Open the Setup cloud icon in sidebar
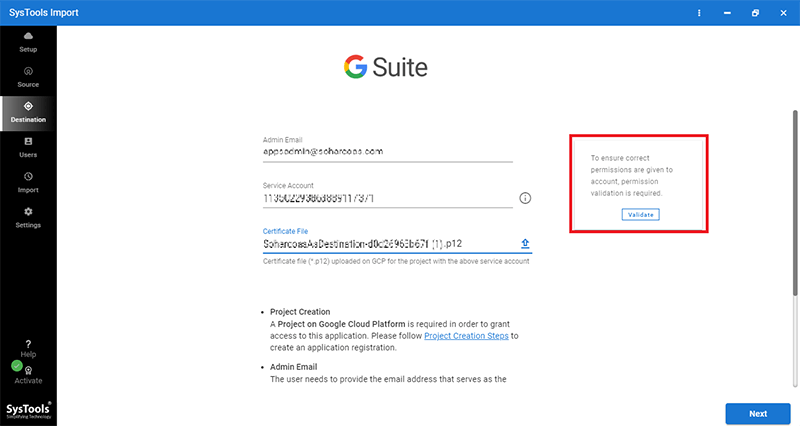 click(x=28, y=36)
